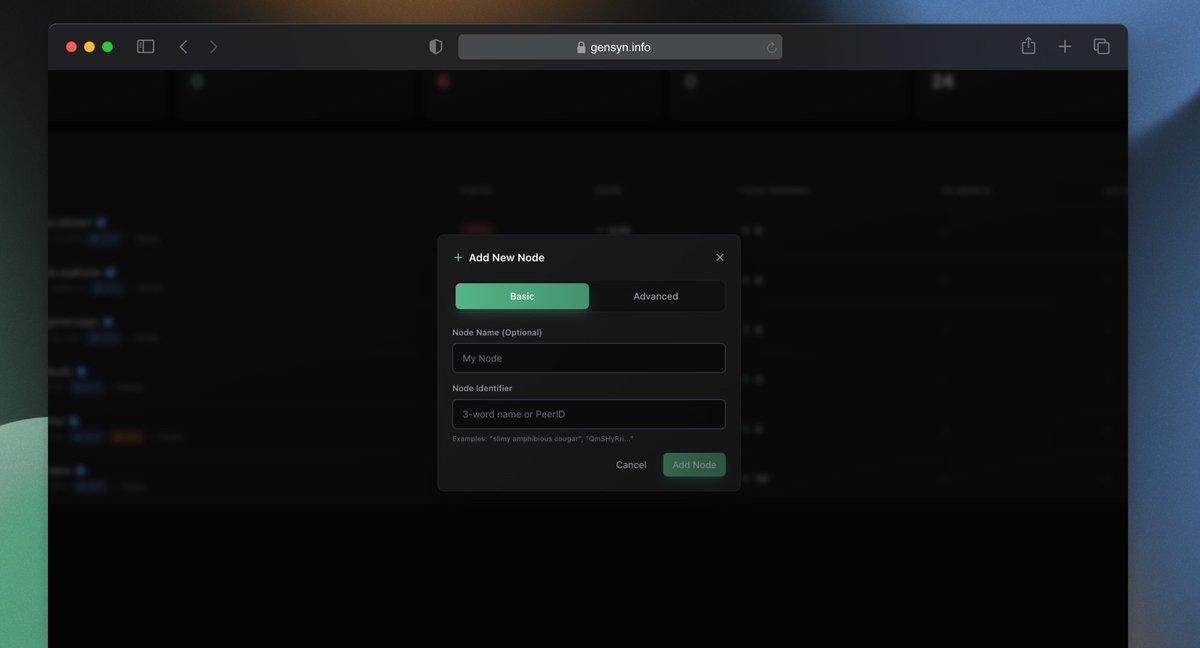
Task: Go back with the browser back arrow
Action: click(x=183, y=47)
